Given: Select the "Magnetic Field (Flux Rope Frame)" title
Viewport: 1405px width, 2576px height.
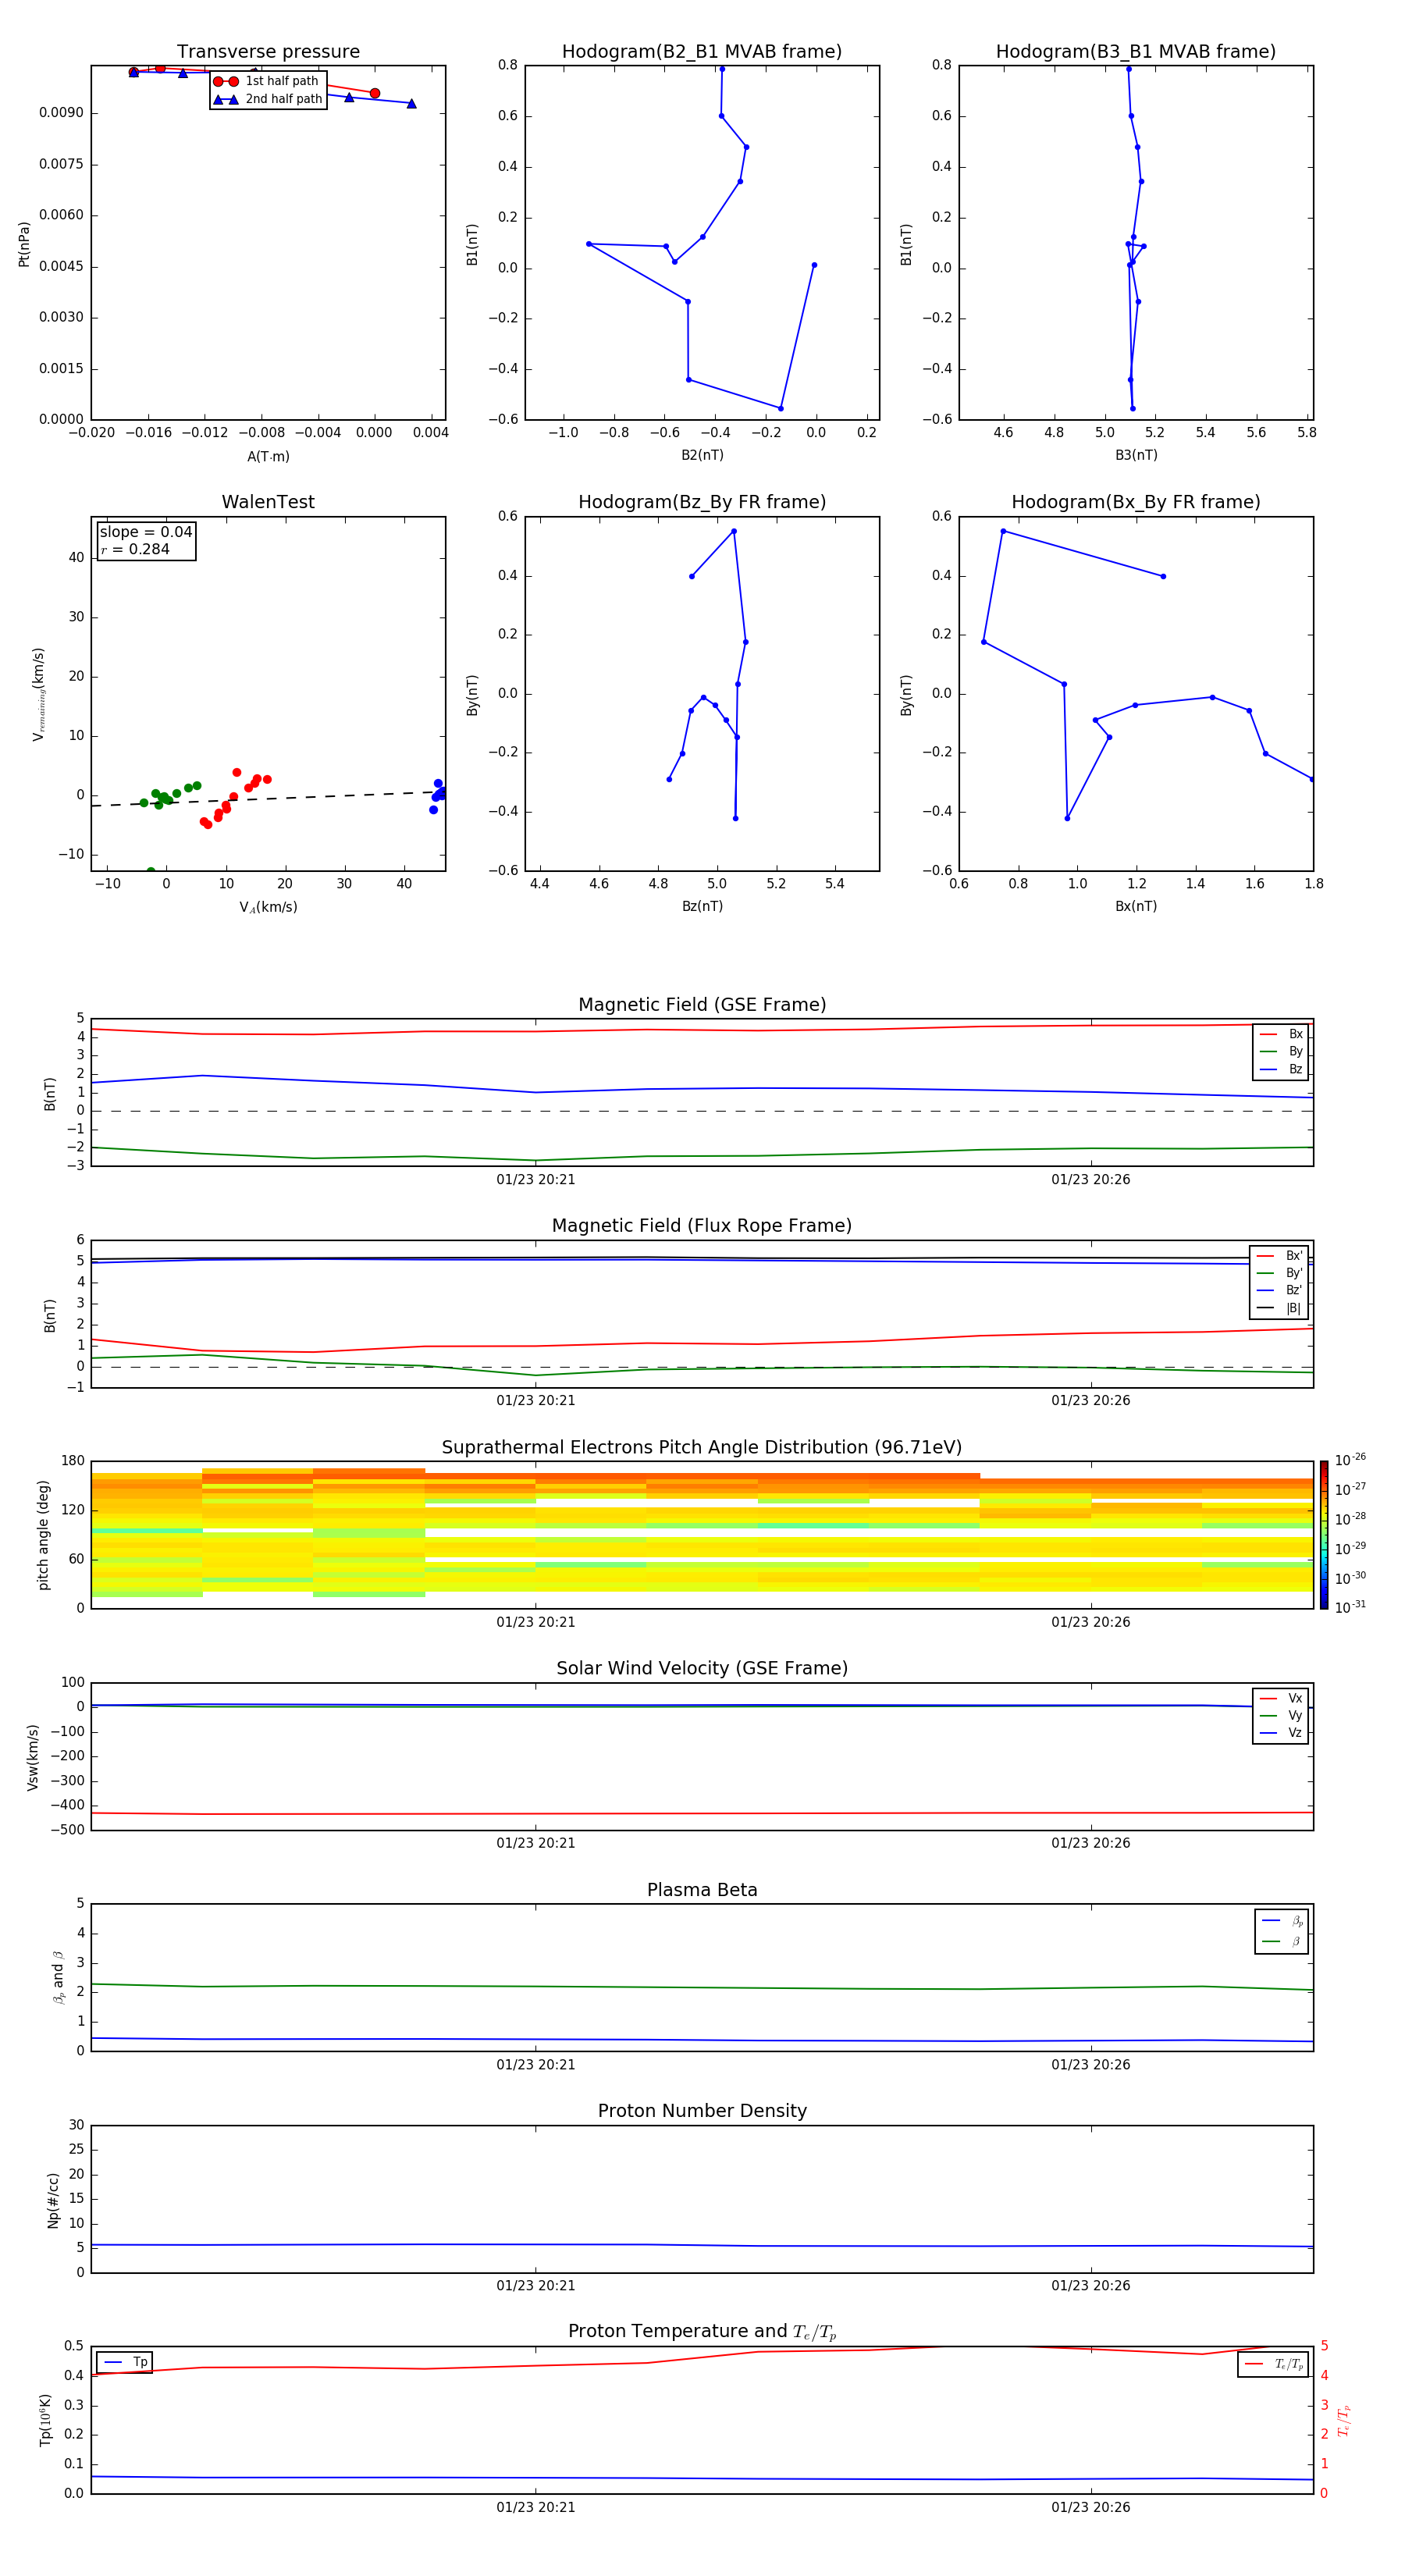Looking at the screenshot, I should [x=702, y=1226].
